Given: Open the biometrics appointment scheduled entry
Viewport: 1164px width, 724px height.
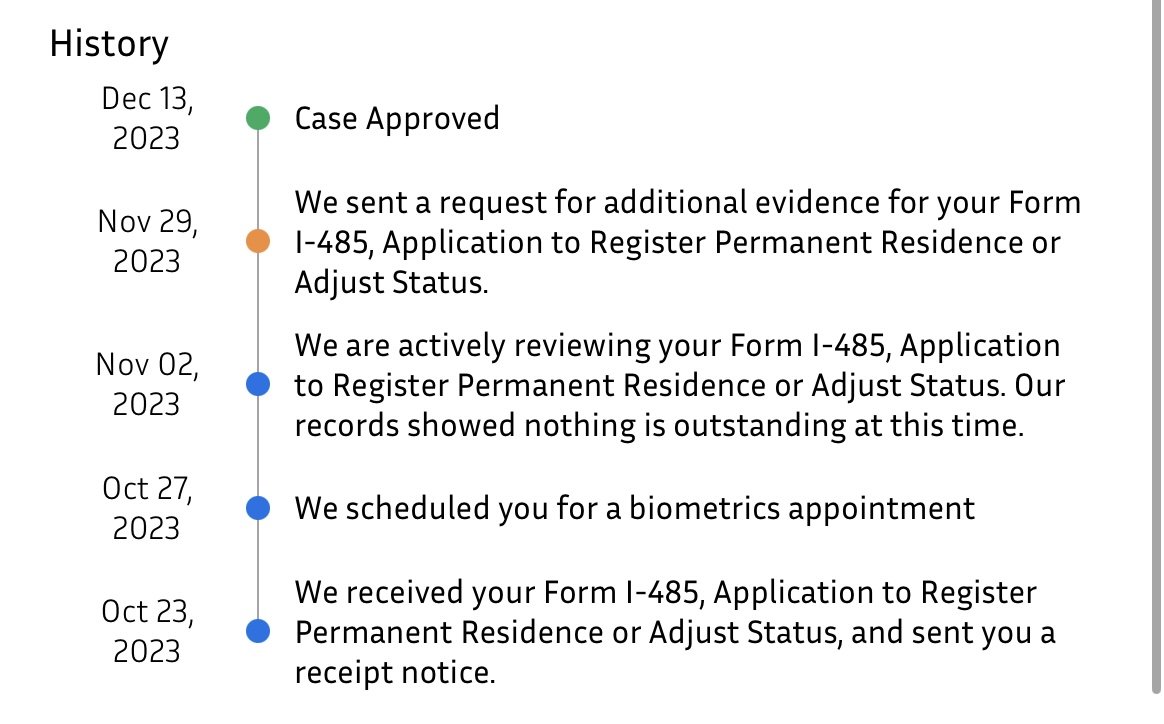Looking at the screenshot, I should (x=634, y=508).
